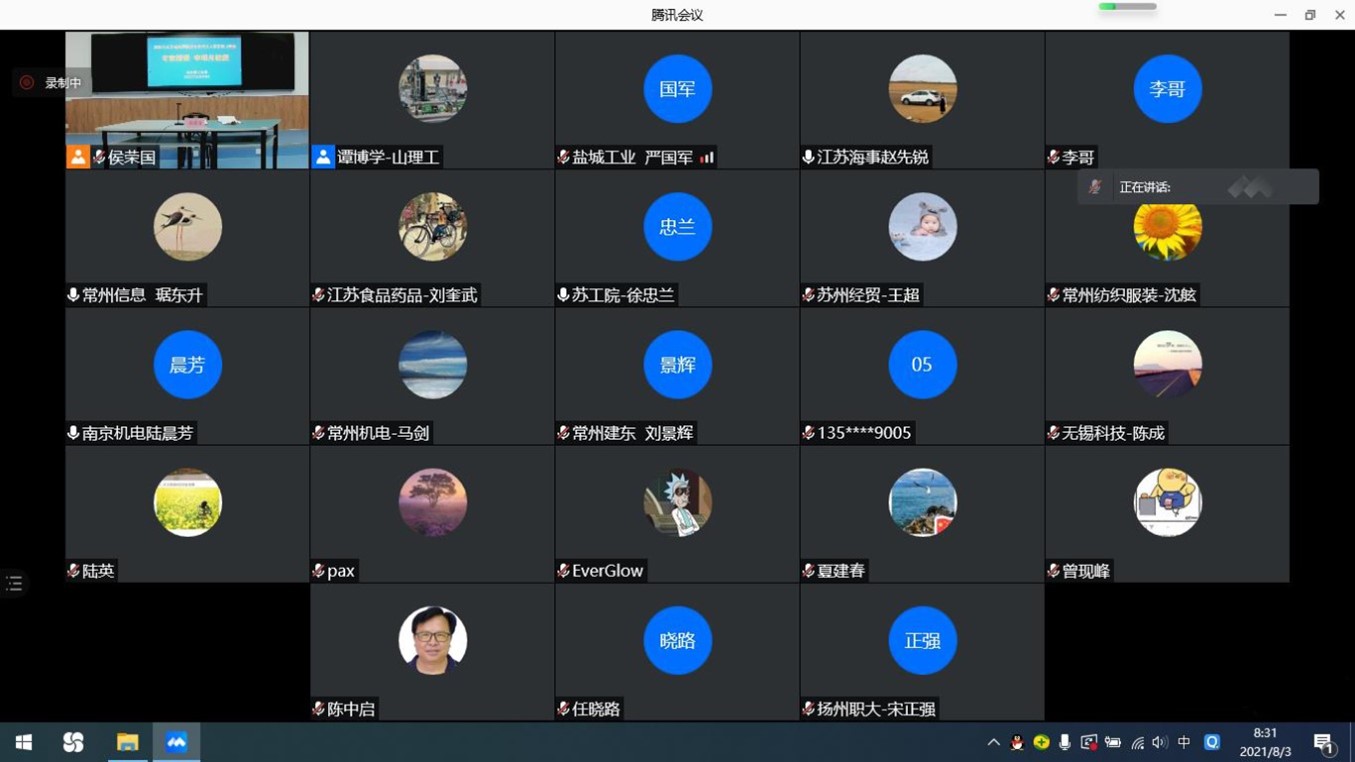Screen dimensions: 1355x762
Task: Click the QQ penguin tray icon
Action: click(x=1017, y=743)
